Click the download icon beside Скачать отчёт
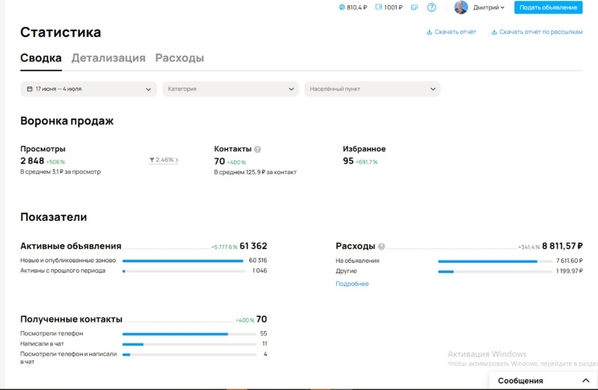The width and height of the screenshot is (598, 390). coord(429,32)
